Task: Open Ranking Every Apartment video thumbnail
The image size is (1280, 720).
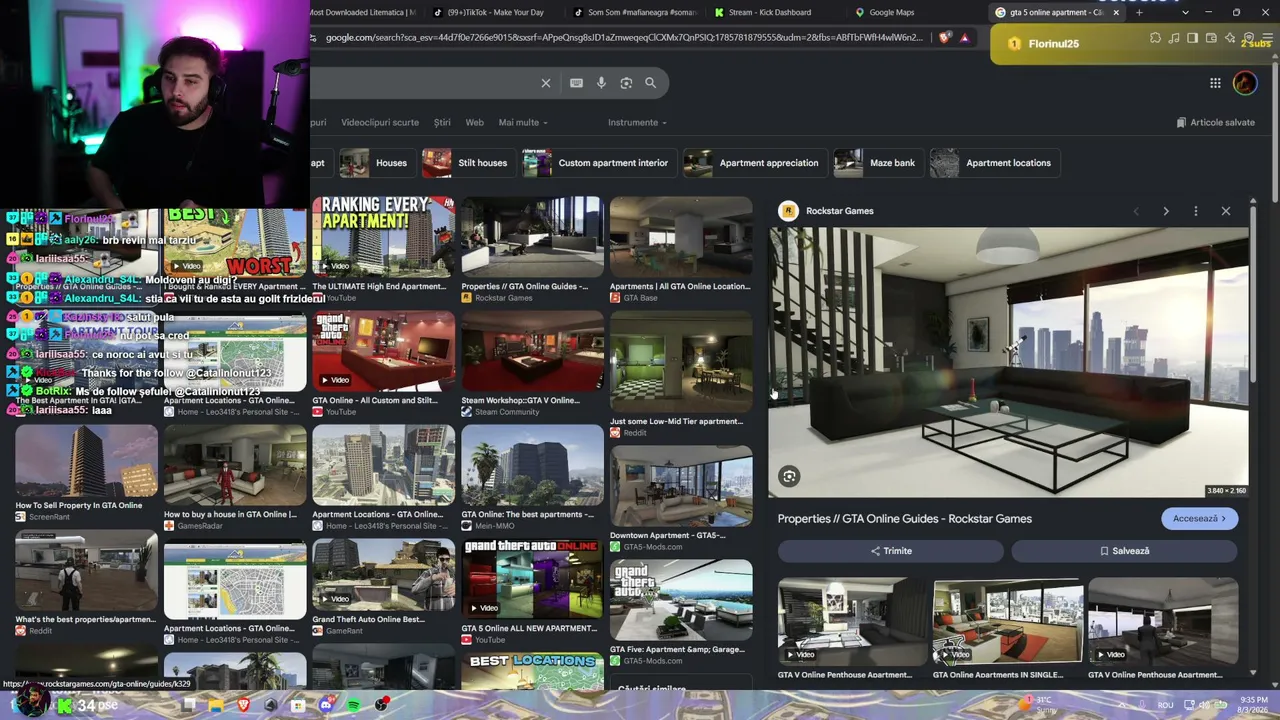Action: point(384,236)
